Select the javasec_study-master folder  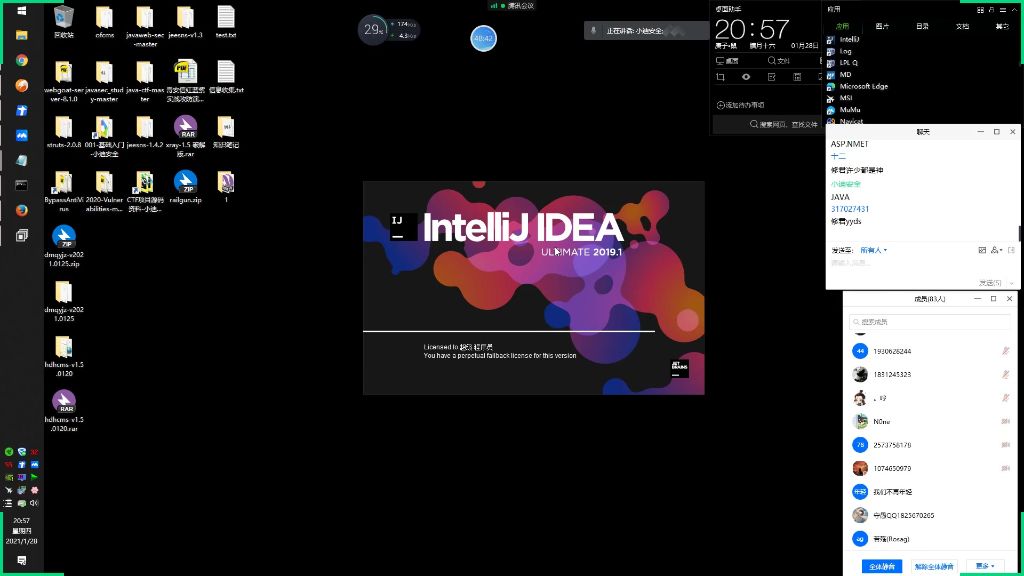click(x=104, y=81)
